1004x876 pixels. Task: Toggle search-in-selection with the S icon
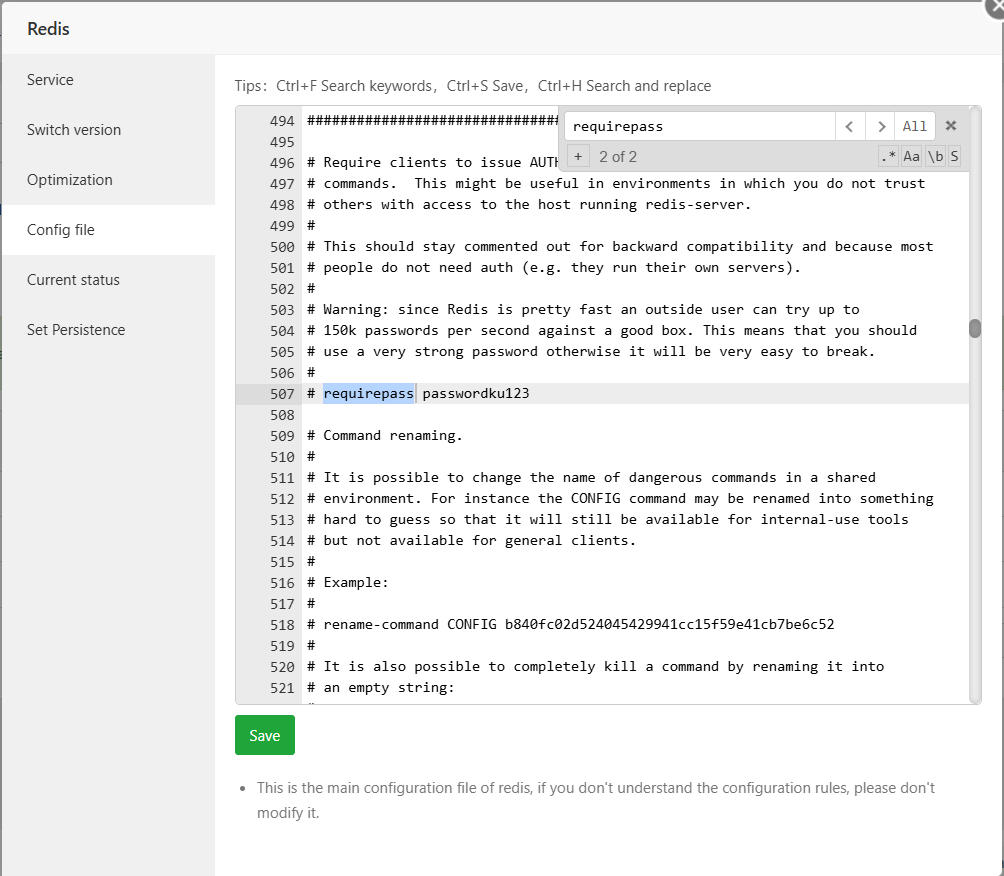[x=953, y=156]
